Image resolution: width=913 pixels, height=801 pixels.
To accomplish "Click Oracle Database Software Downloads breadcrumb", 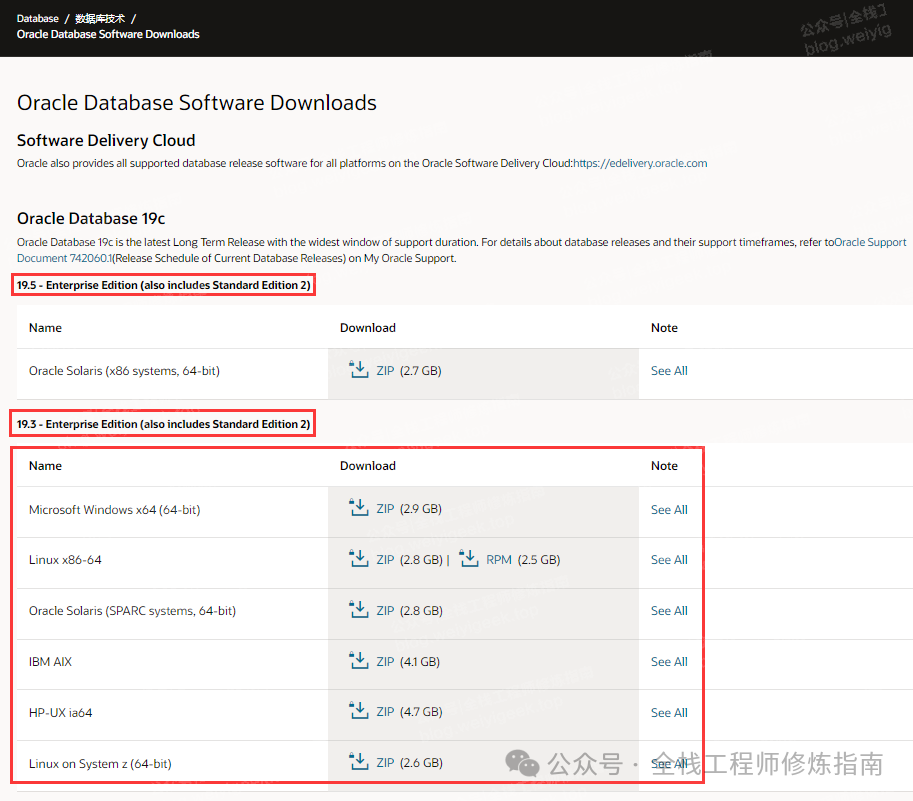I will click(108, 34).
